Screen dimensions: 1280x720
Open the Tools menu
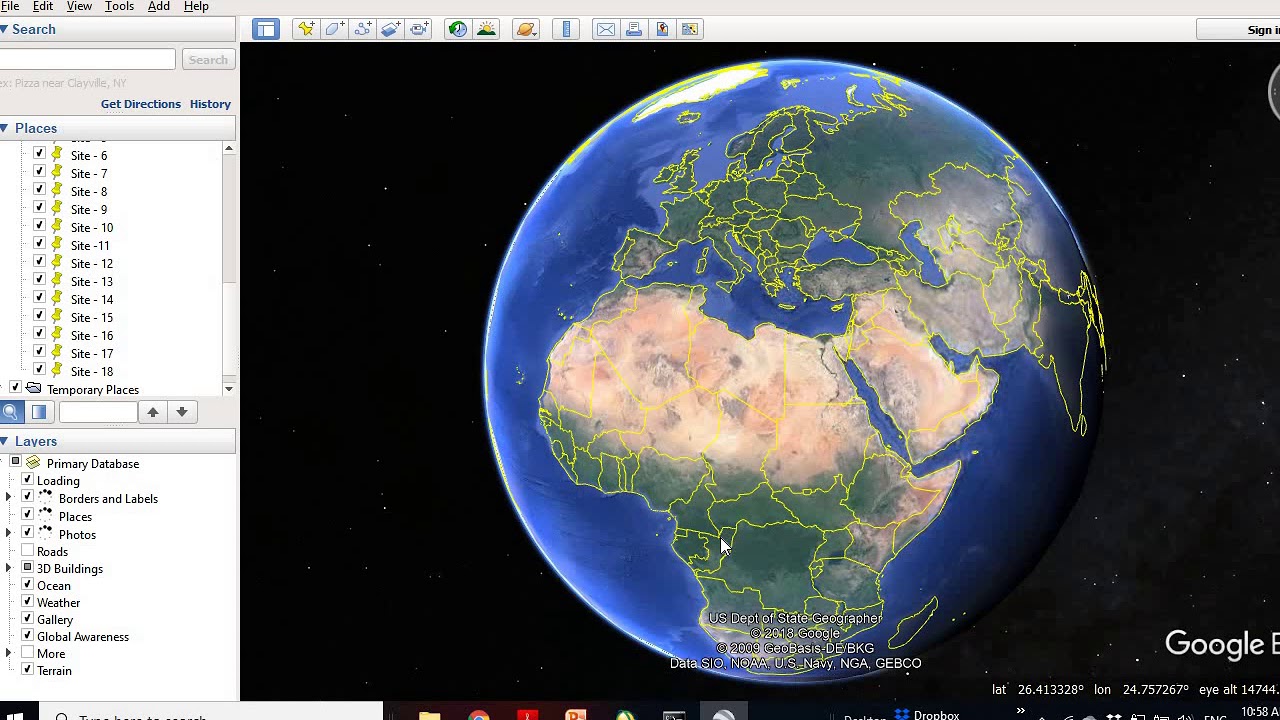pyautogui.click(x=119, y=6)
